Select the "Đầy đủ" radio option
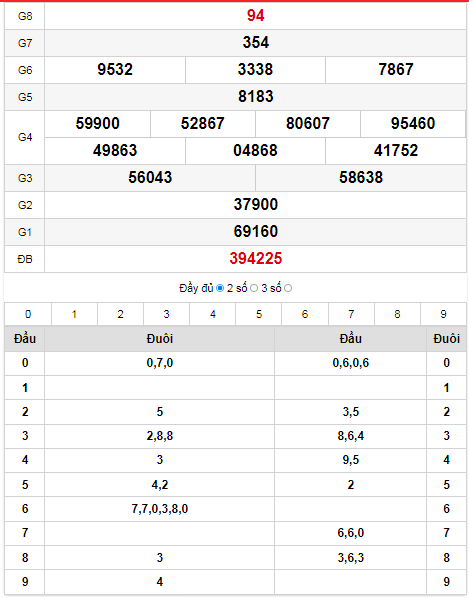This screenshot has height=598, width=469. [220, 288]
